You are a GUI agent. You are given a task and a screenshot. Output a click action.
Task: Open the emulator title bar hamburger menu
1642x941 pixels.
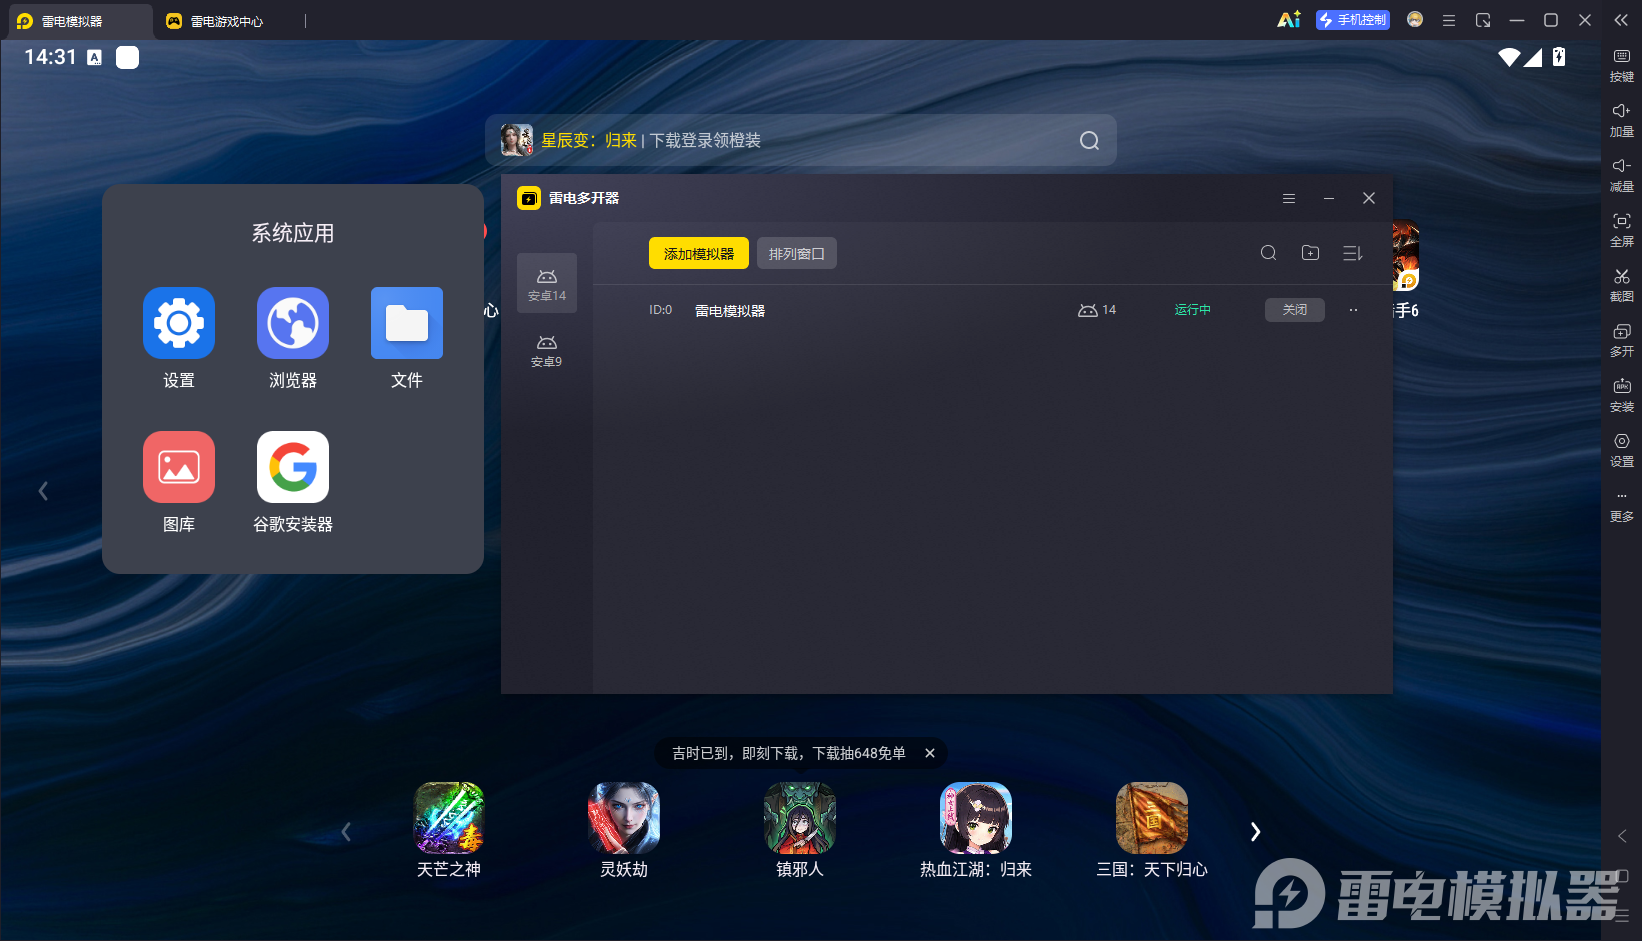pyautogui.click(x=1449, y=20)
